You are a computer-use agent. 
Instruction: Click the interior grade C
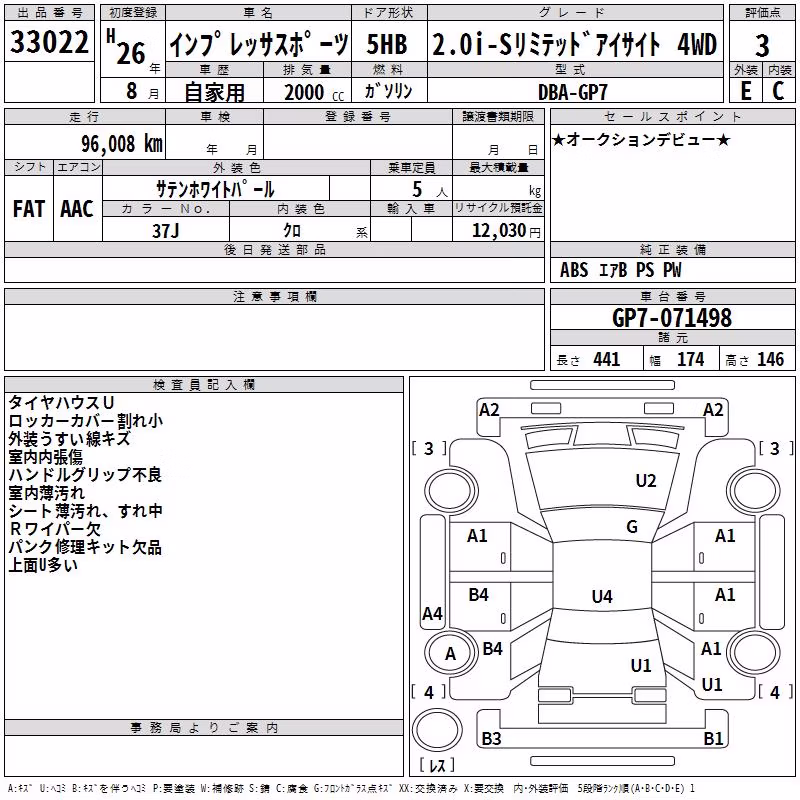(778, 91)
